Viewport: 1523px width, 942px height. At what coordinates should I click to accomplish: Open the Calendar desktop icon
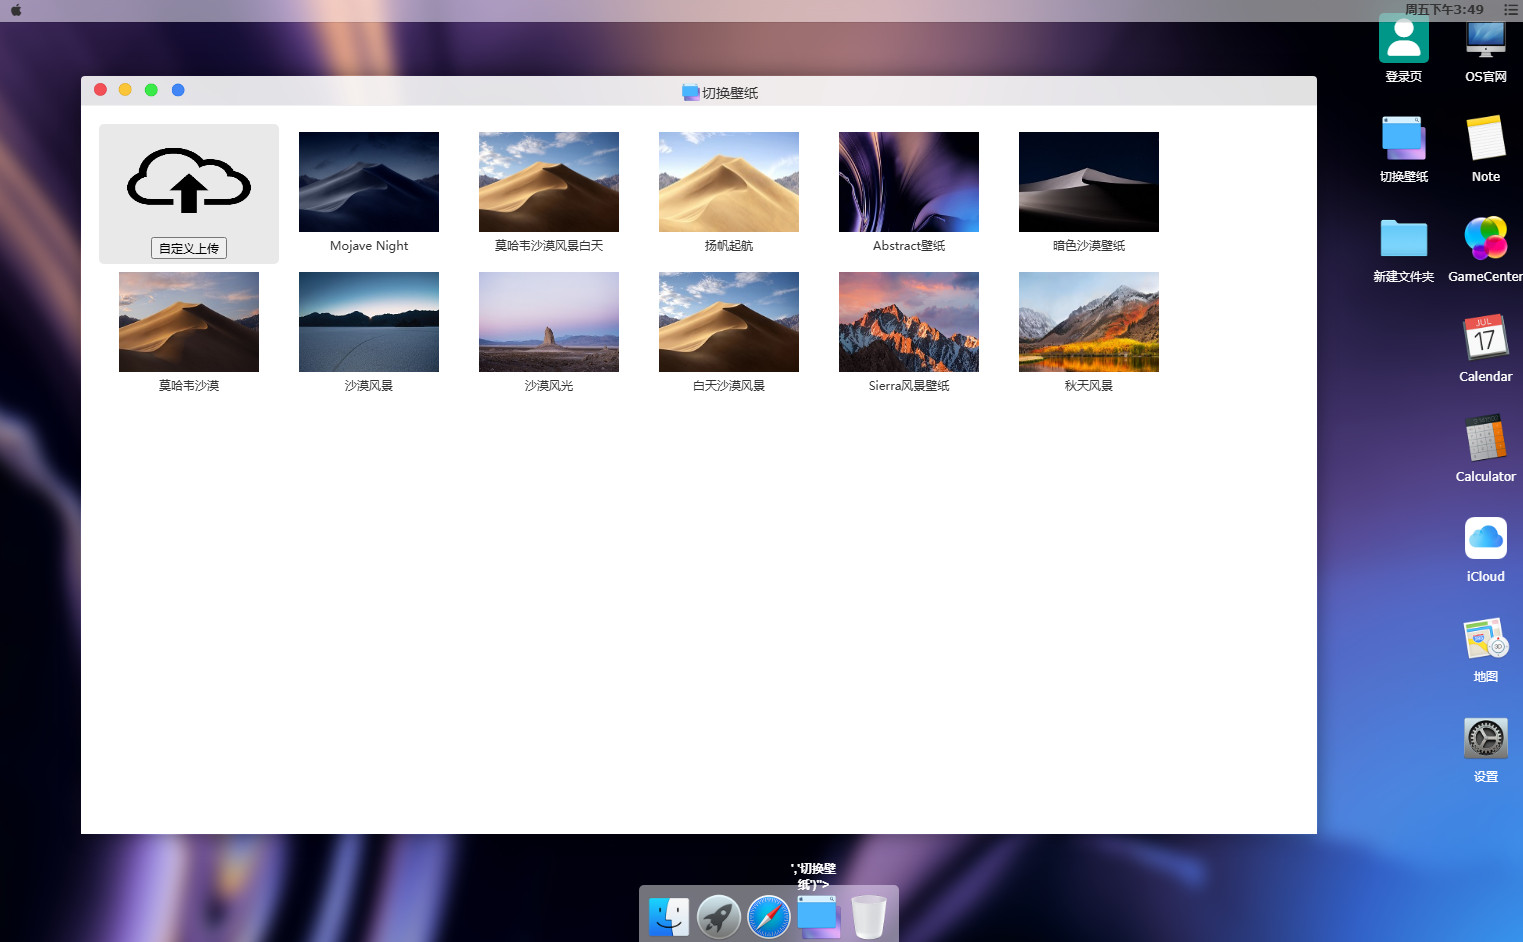1485,339
